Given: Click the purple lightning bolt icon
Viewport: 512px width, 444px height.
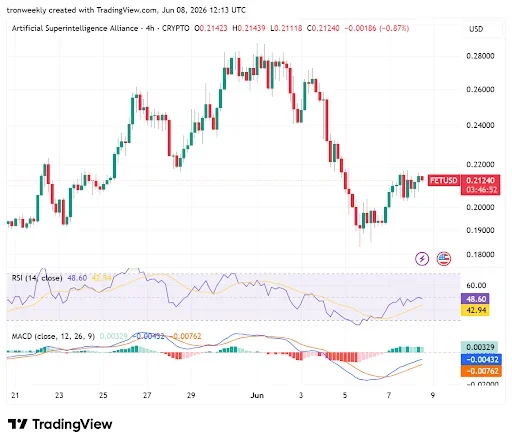Looking at the screenshot, I should tap(422, 259).
